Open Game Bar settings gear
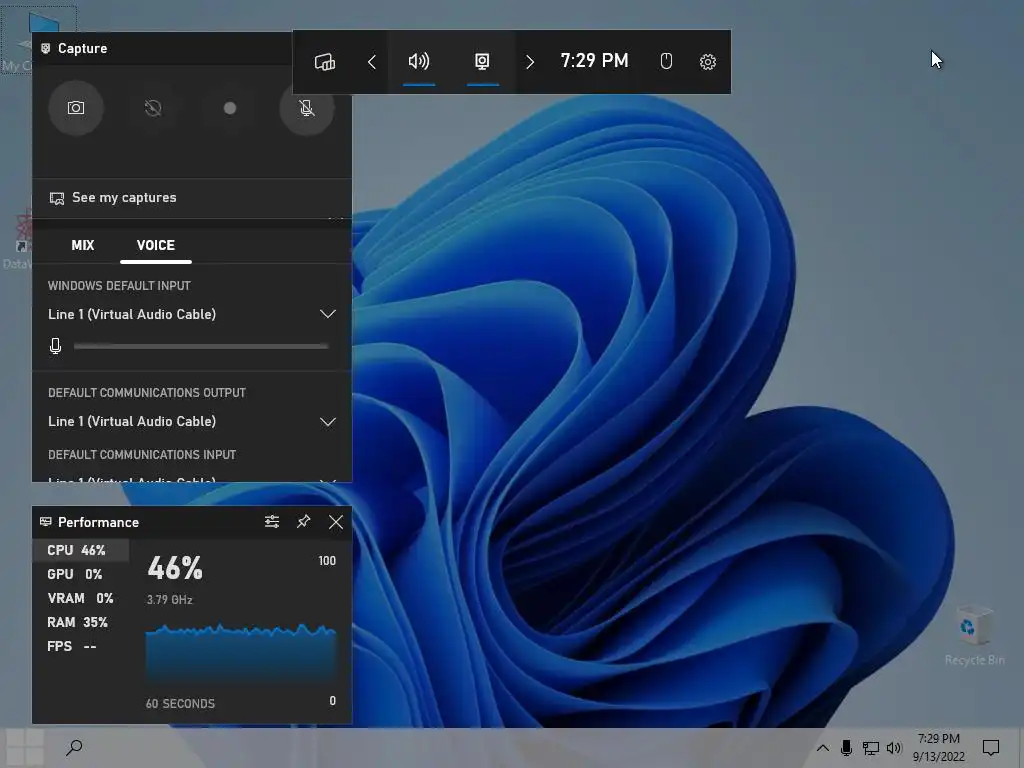Viewport: 1024px width, 768px height. tap(708, 62)
